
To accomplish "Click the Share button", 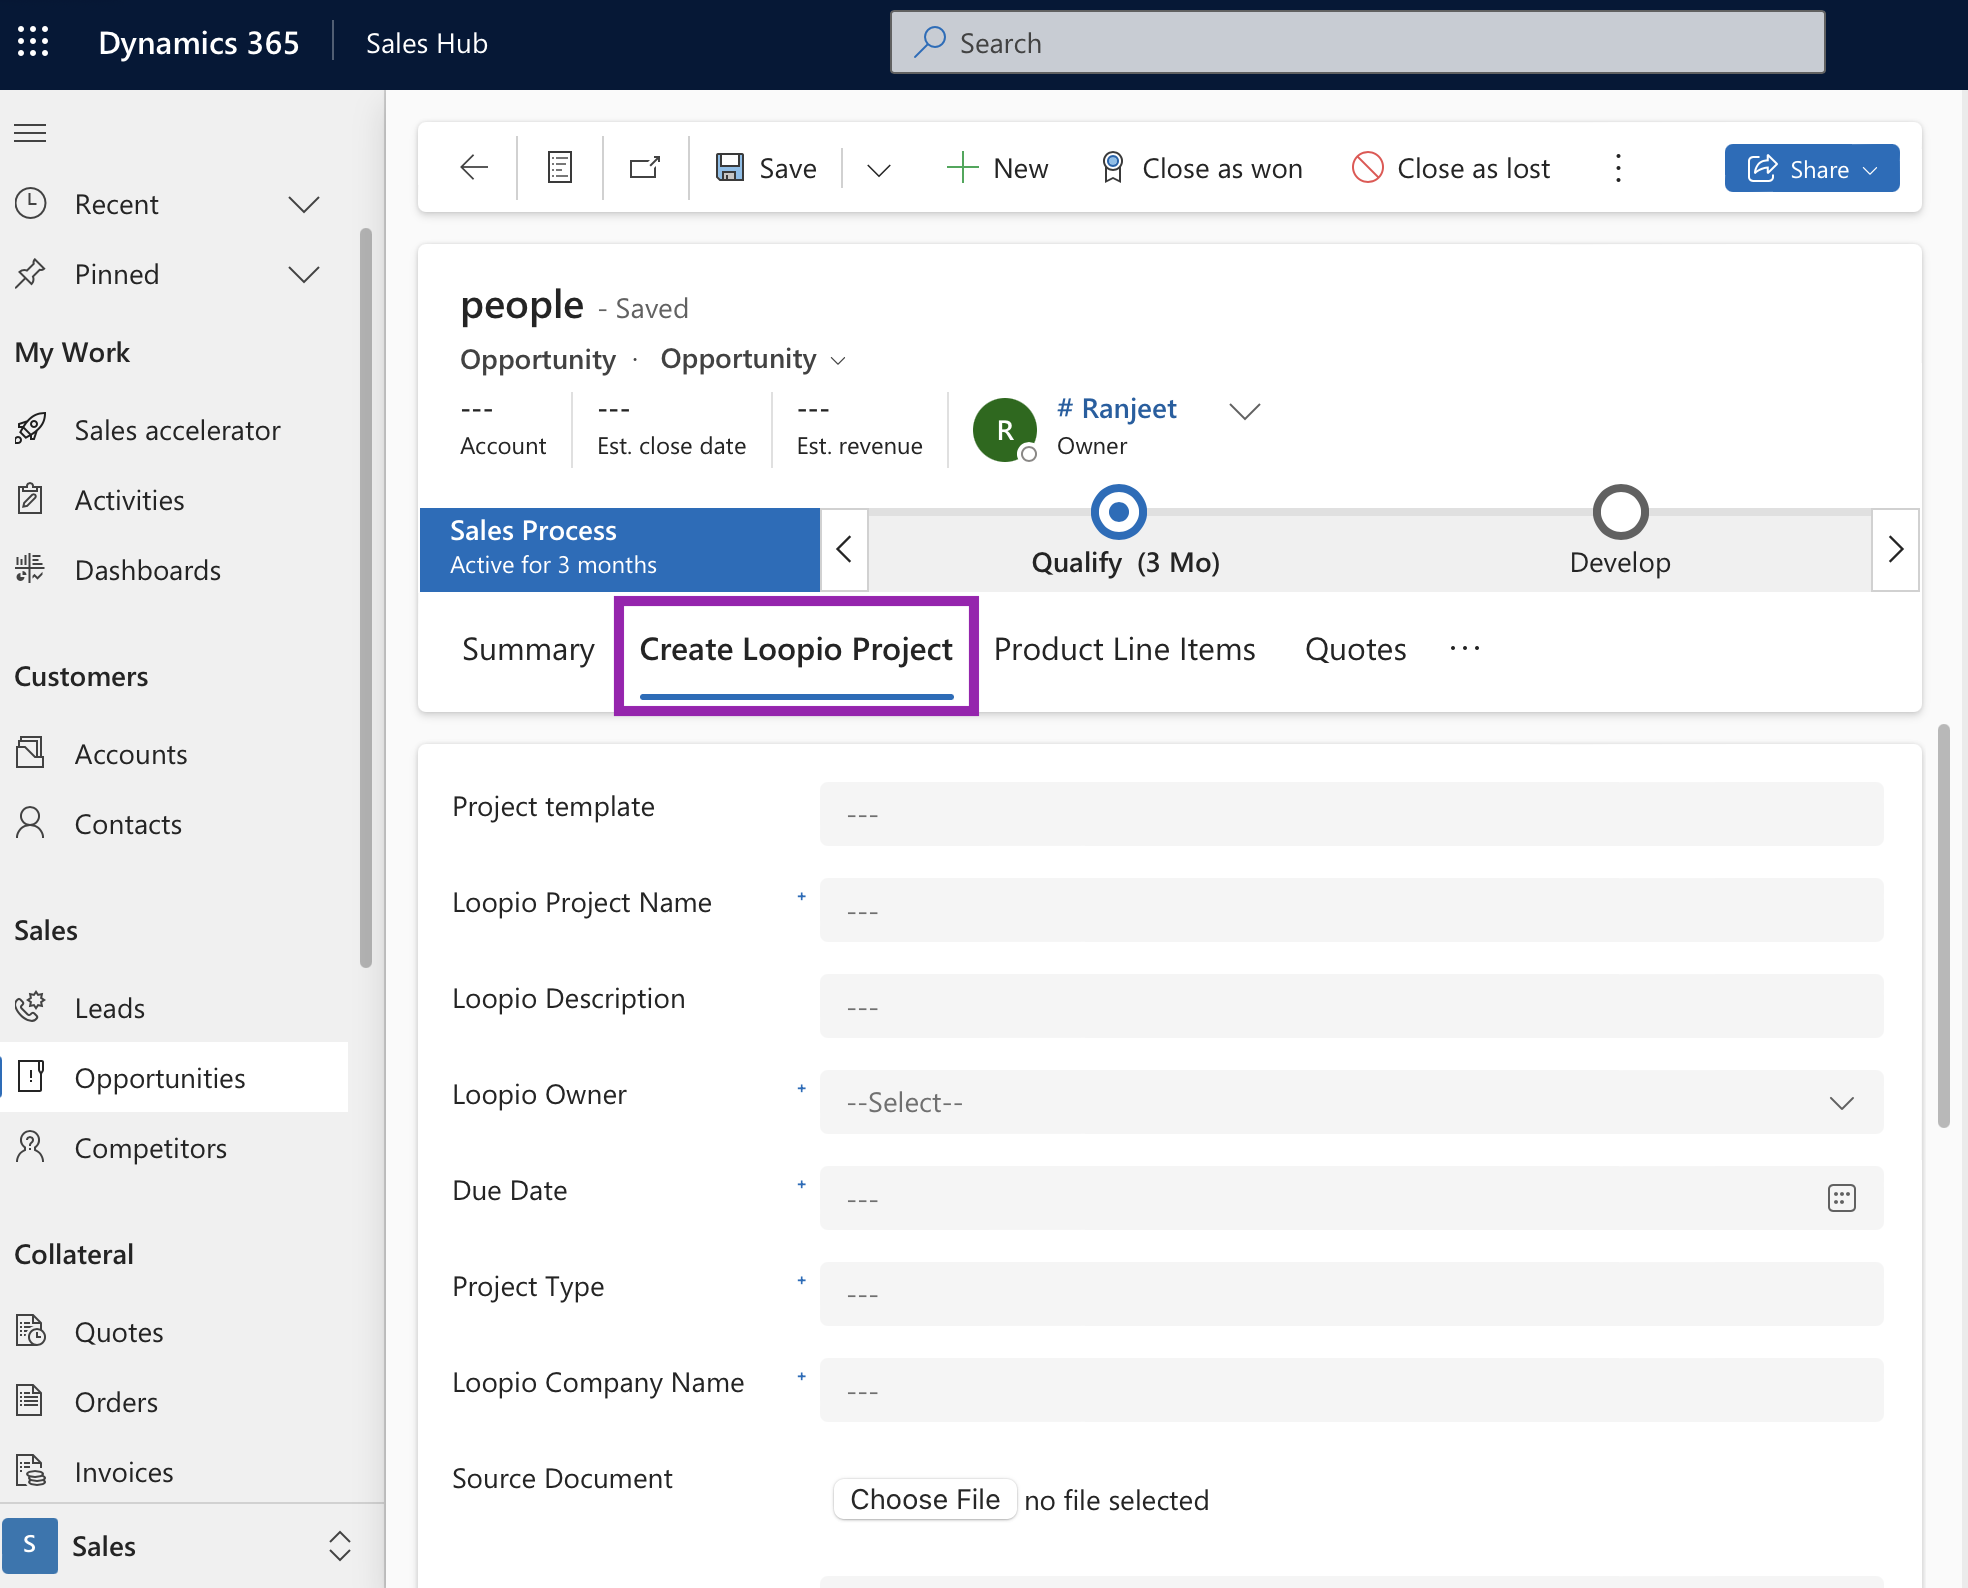I will [1811, 168].
